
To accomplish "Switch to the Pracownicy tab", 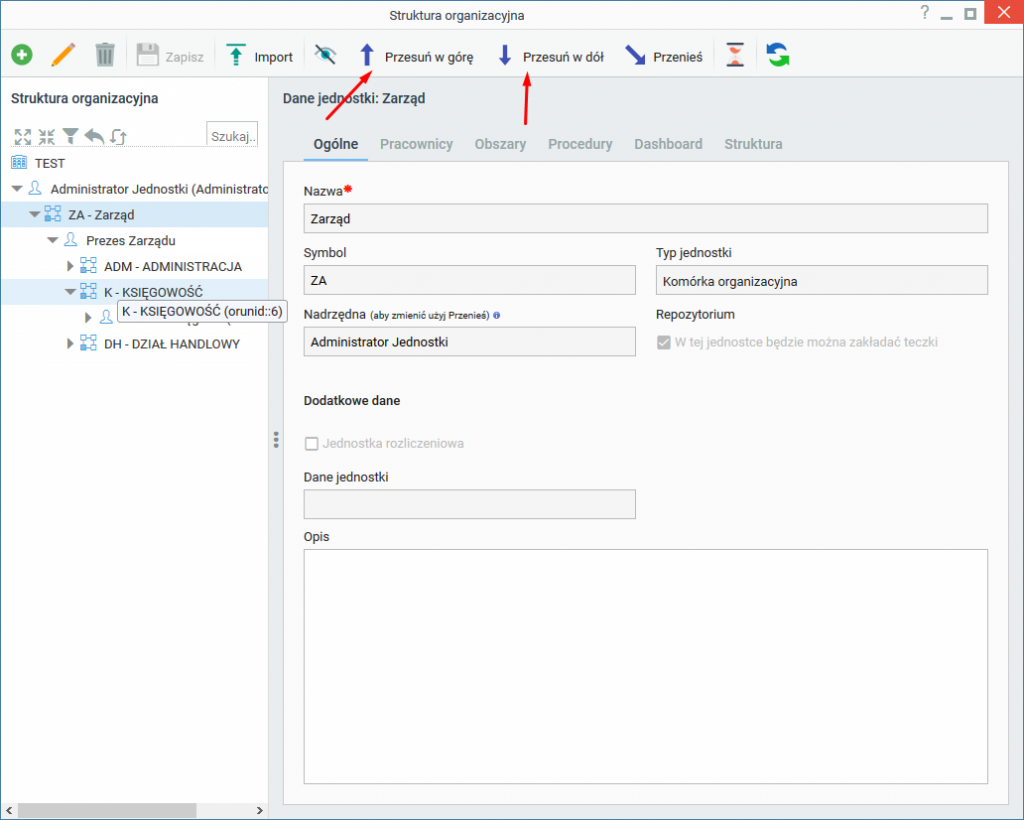I will (416, 144).
